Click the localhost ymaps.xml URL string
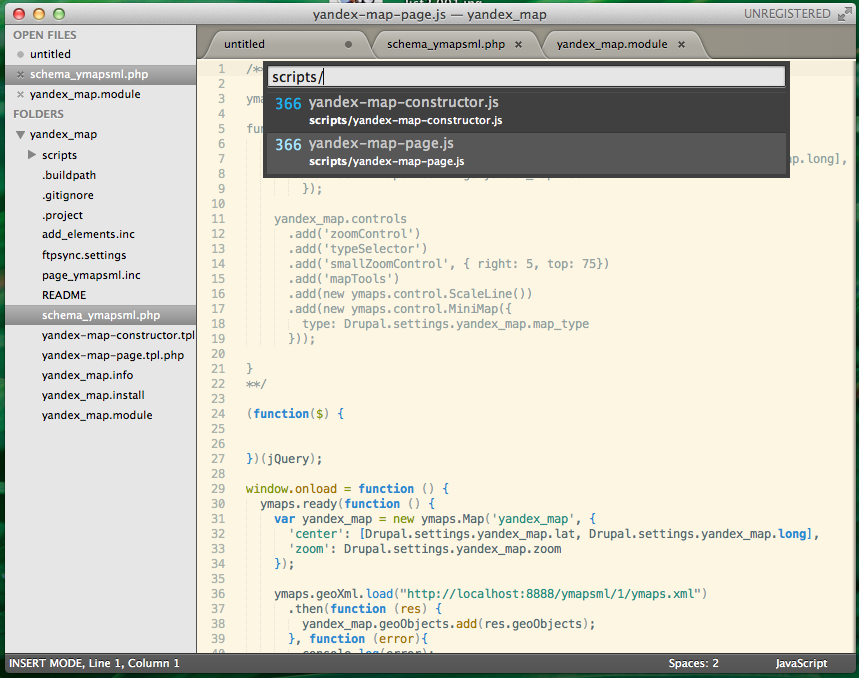The image size is (859, 678). [x=551, y=594]
